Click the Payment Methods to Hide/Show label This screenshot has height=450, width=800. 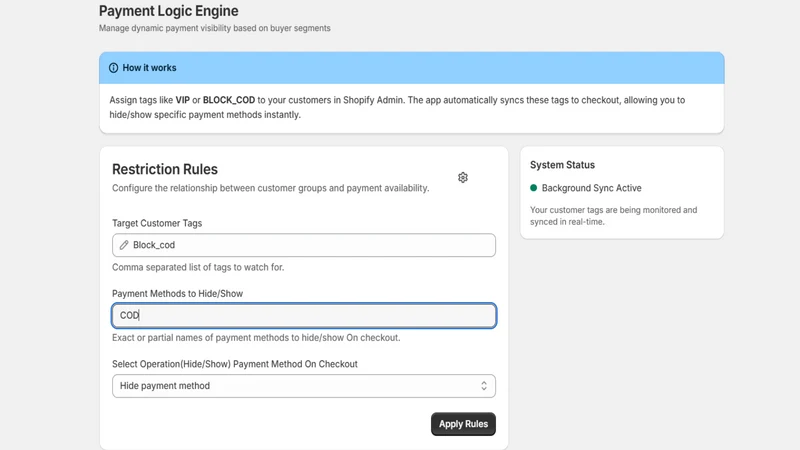click(178, 293)
